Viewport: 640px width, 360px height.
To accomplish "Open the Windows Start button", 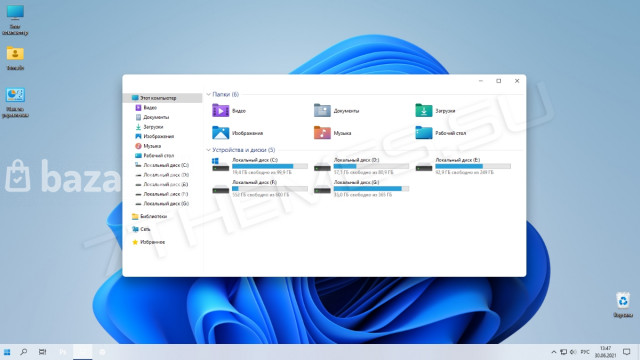I will [7, 352].
